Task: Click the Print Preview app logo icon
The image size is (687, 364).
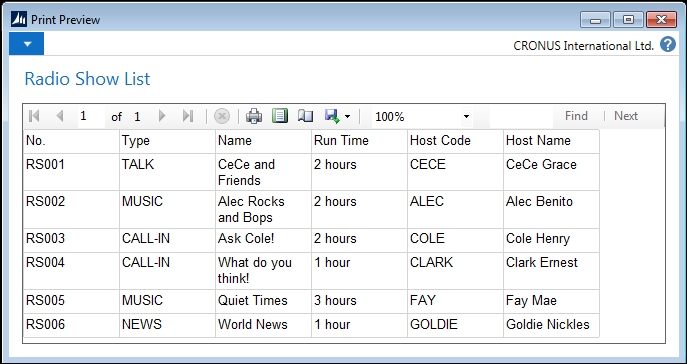Action: click(x=19, y=20)
